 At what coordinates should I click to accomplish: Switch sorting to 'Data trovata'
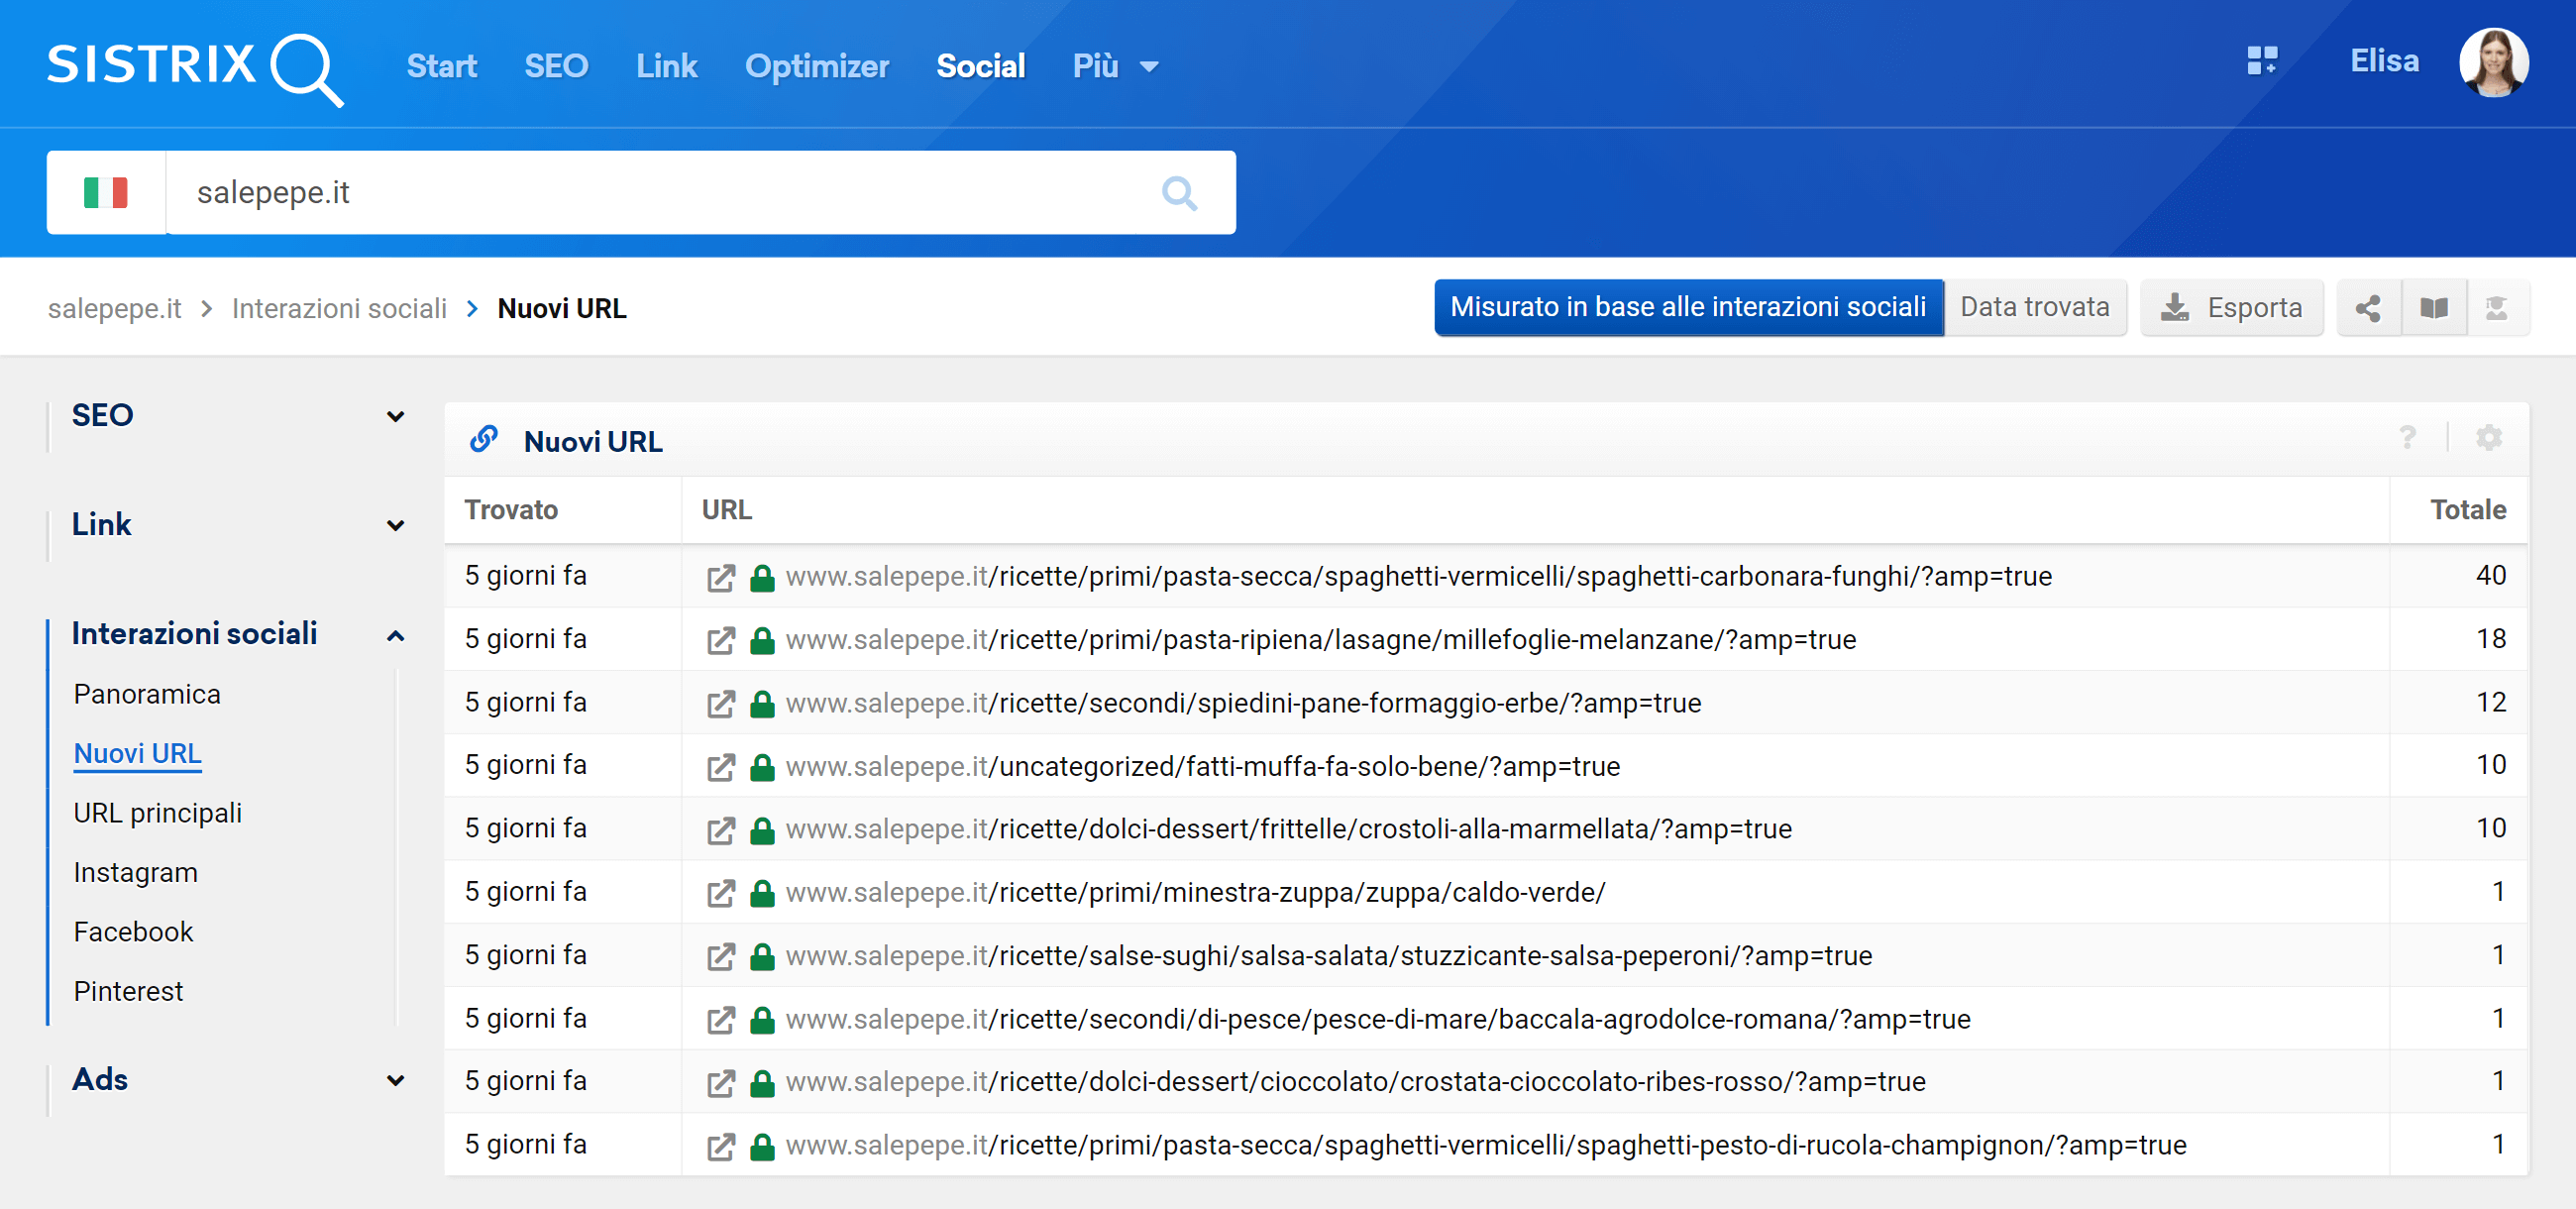[x=2034, y=308]
